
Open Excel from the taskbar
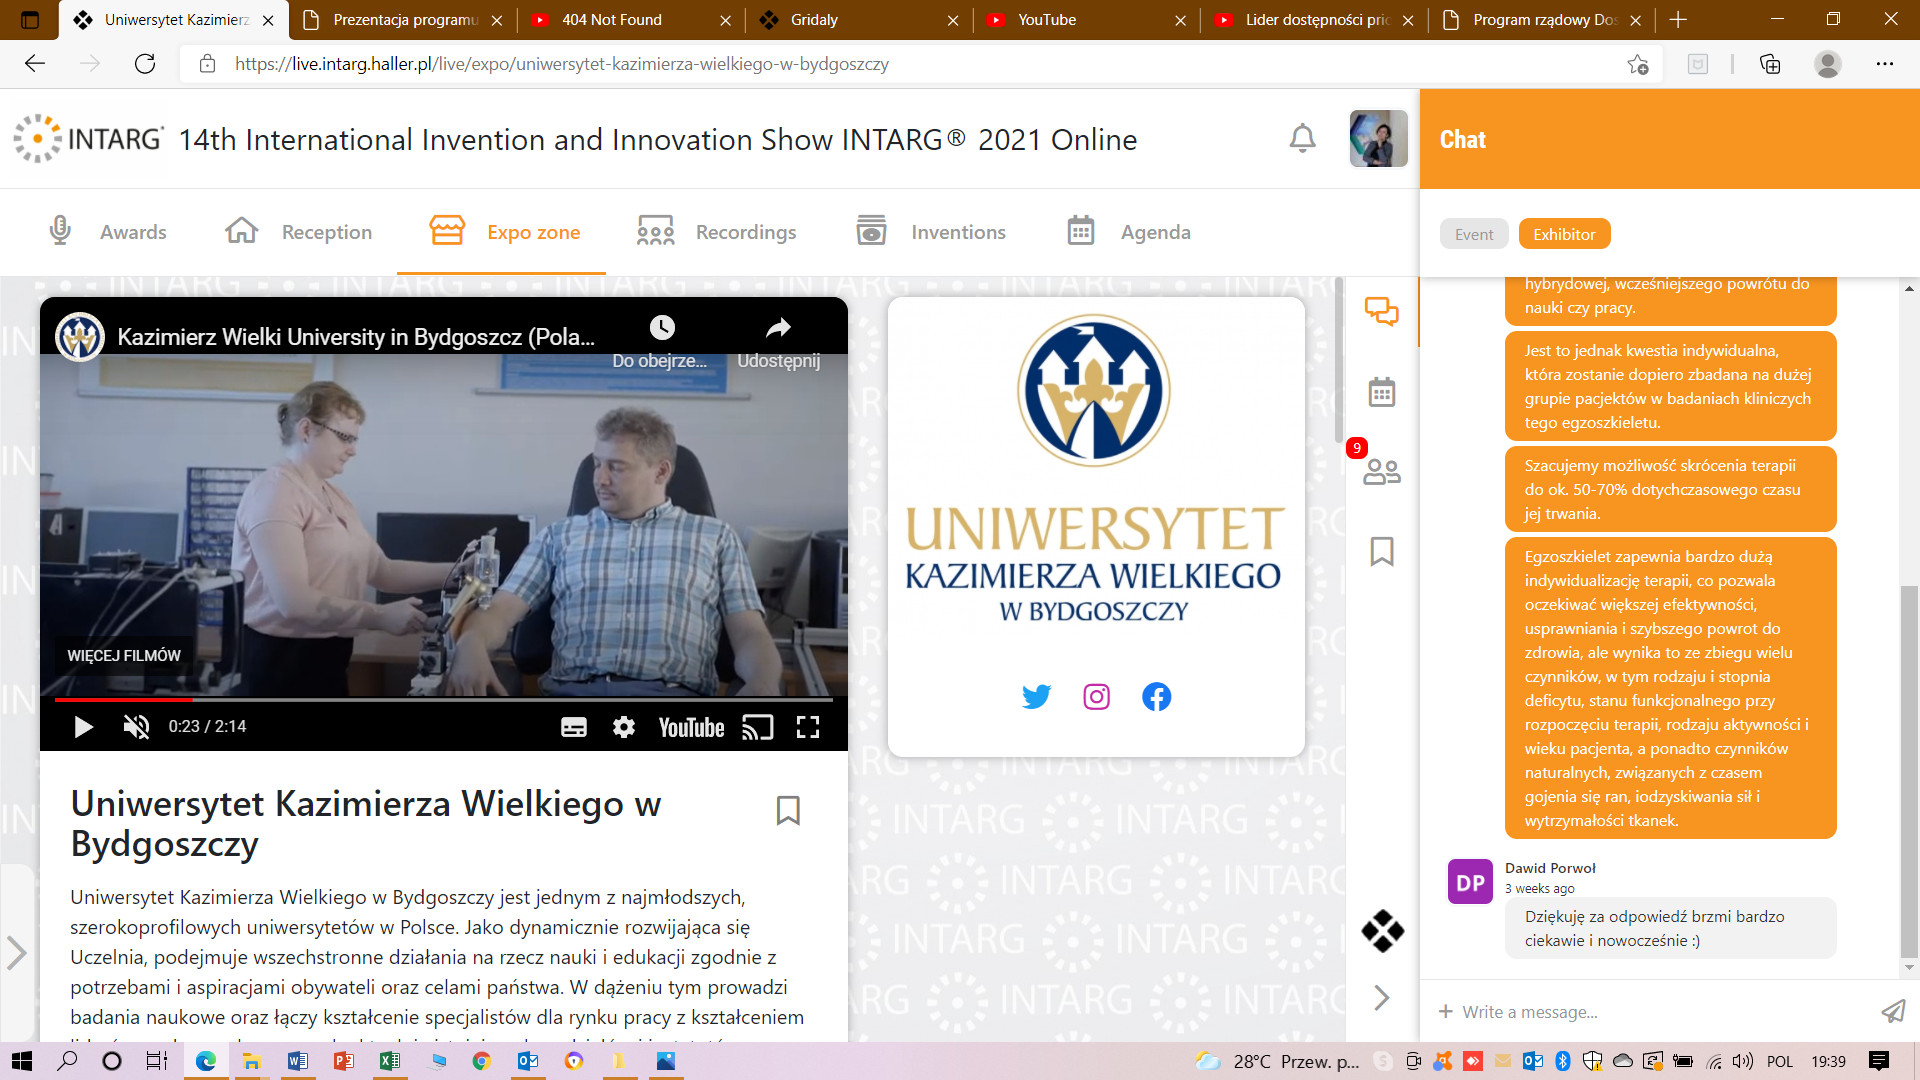tap(389, 1061)
